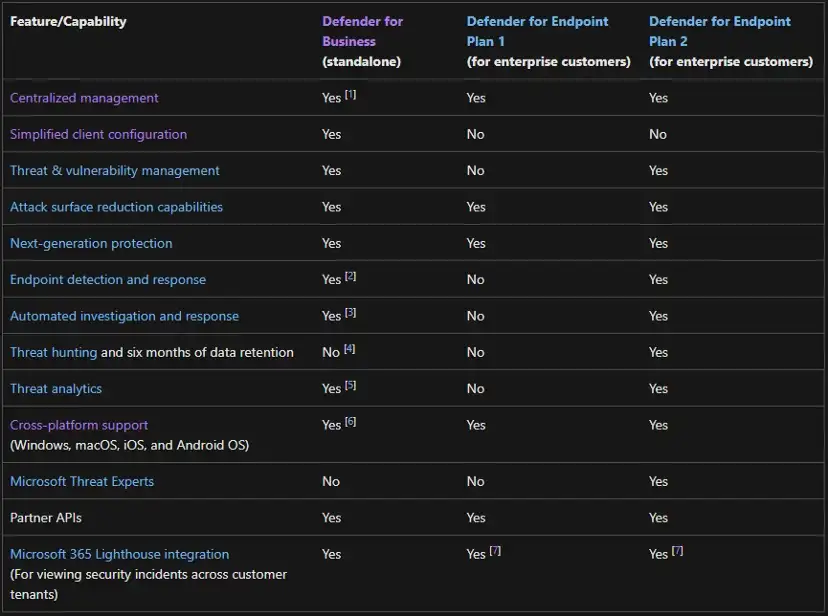Image resolution: width=828 pixels, height=616 pixels.
Task: Open Defender for Endpoint Plan 2 header
Action: pos(719,31)
